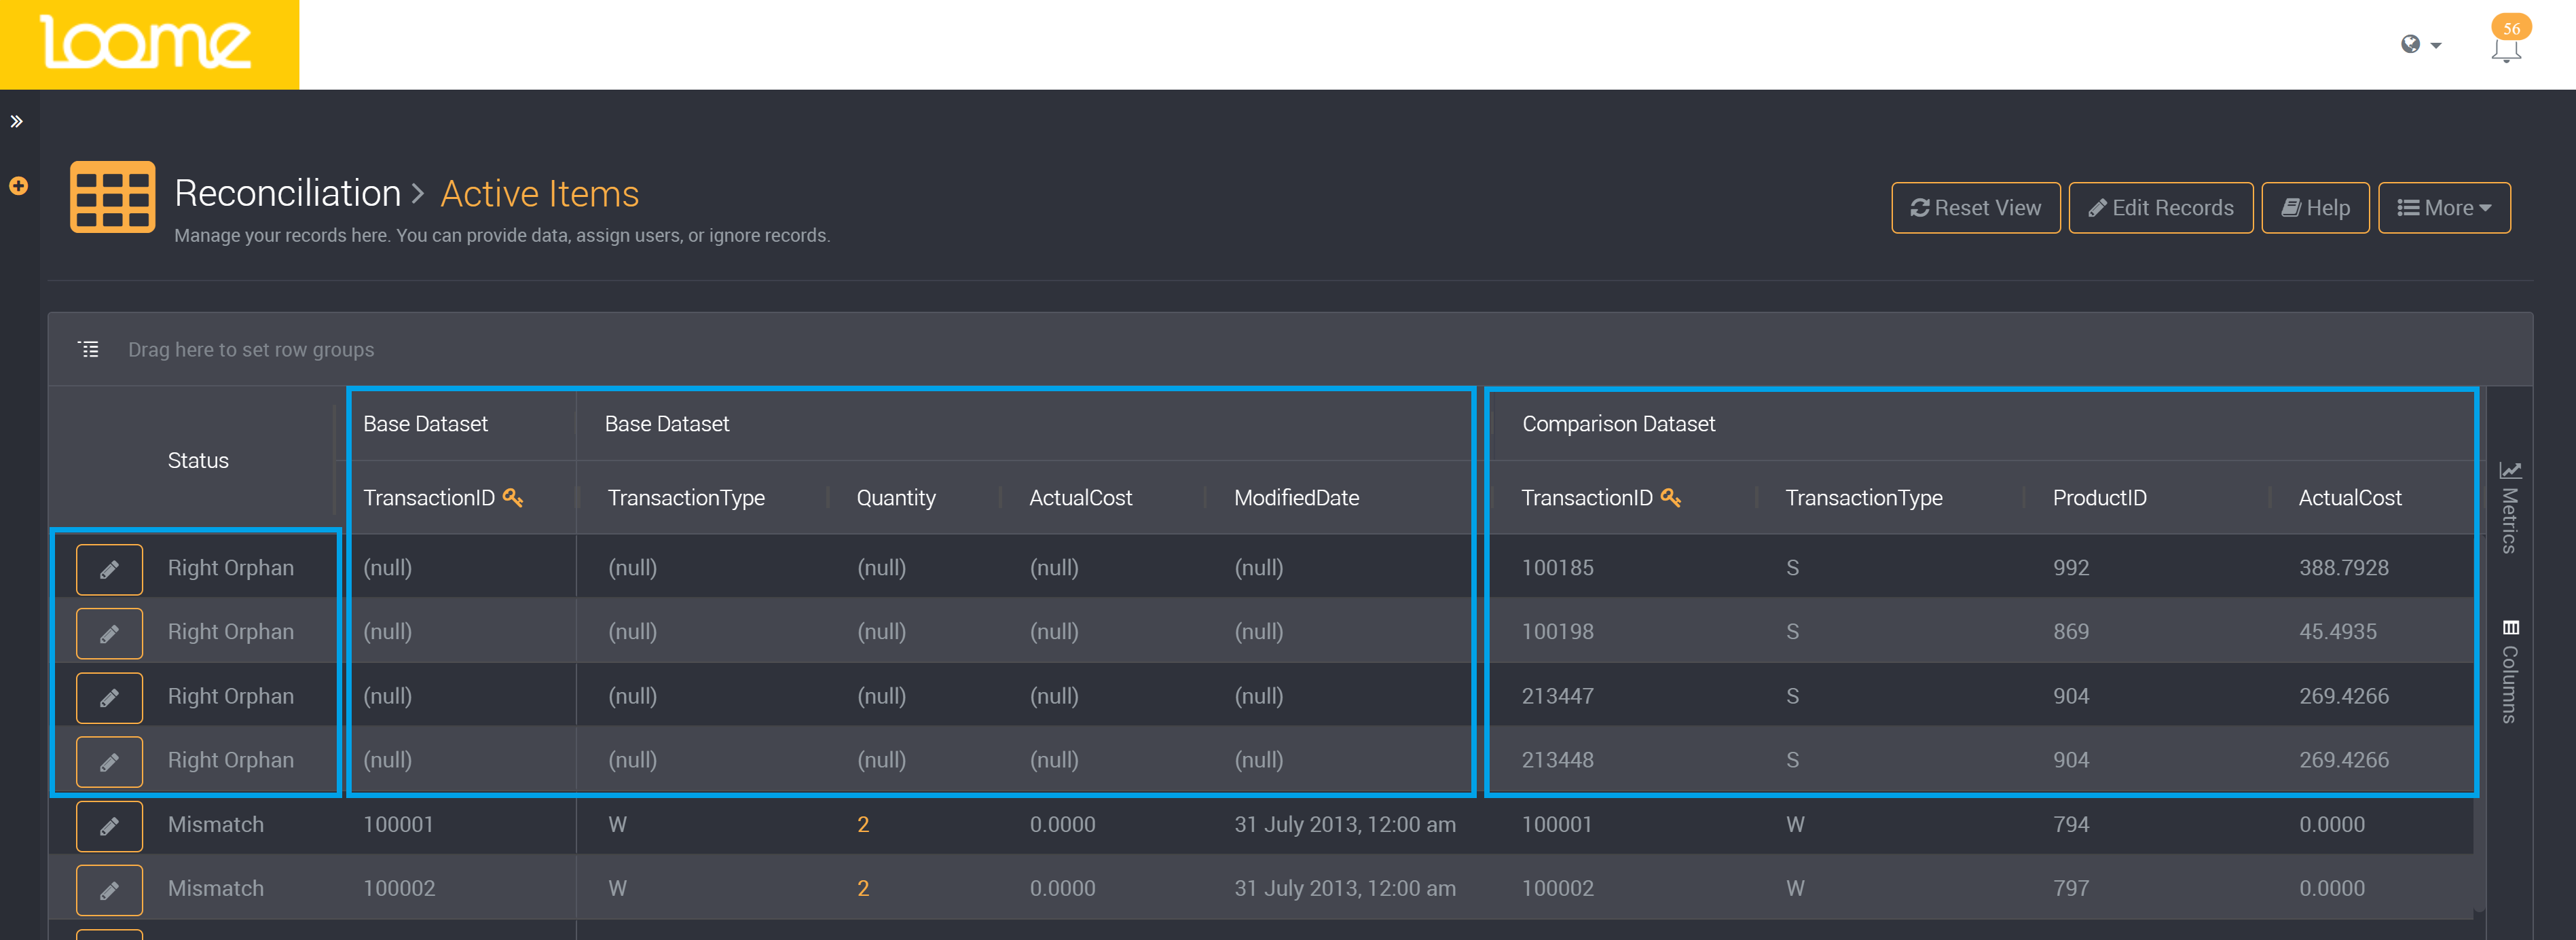The height and width of the screenshot is (940, 2576).
Task: Click pencil icon for transaction 100198 row
Action: (110, 633)
